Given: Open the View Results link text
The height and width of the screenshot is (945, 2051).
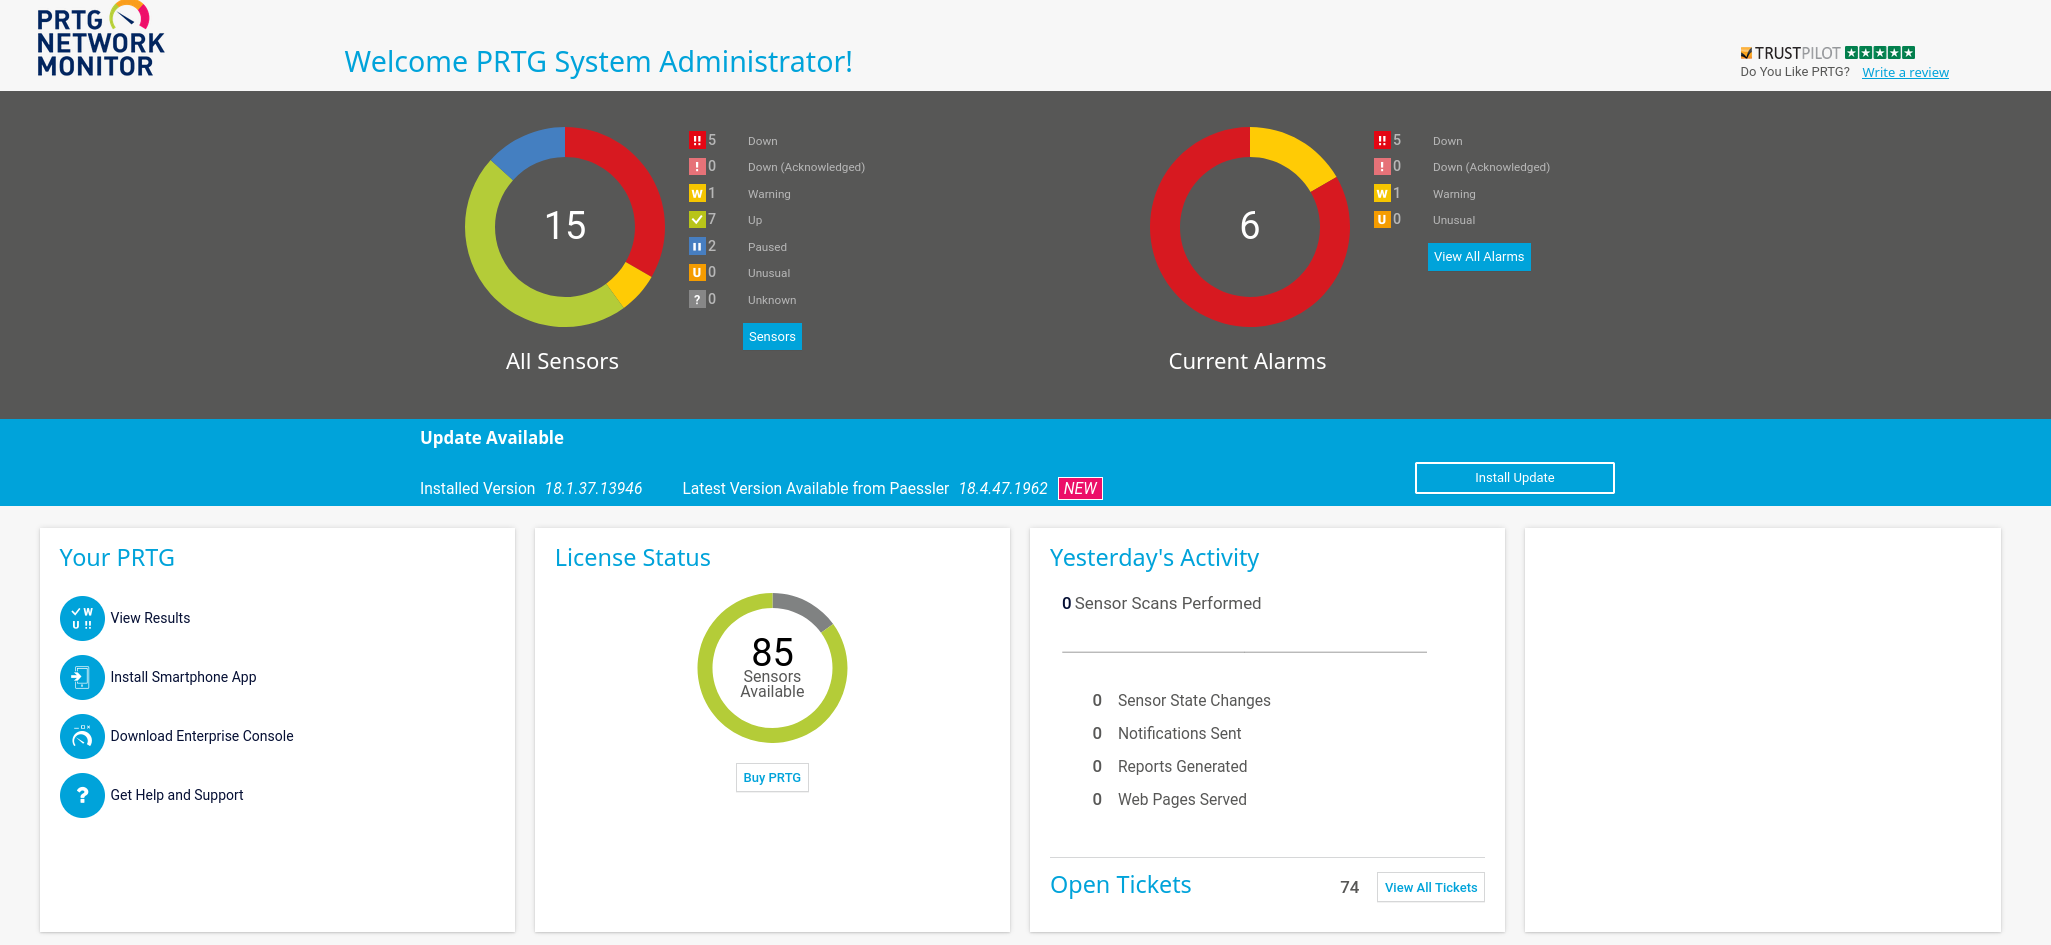Looking at the screenshot, I should coord(150,619).
